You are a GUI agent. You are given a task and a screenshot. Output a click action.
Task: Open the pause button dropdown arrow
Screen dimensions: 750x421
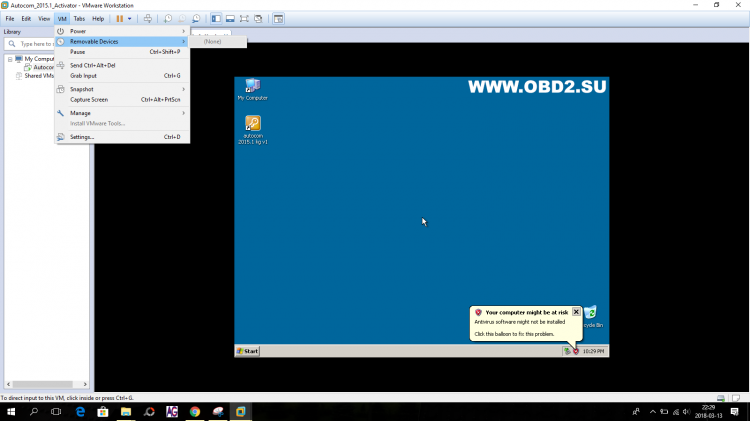point(130,19)
